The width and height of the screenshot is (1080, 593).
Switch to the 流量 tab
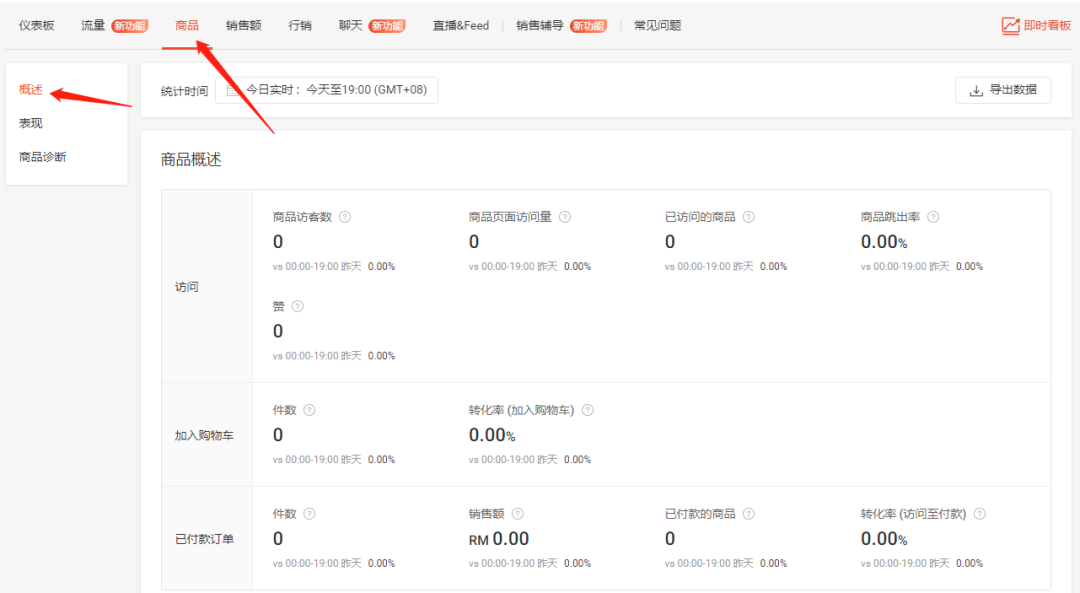click(x=92, y=25)
